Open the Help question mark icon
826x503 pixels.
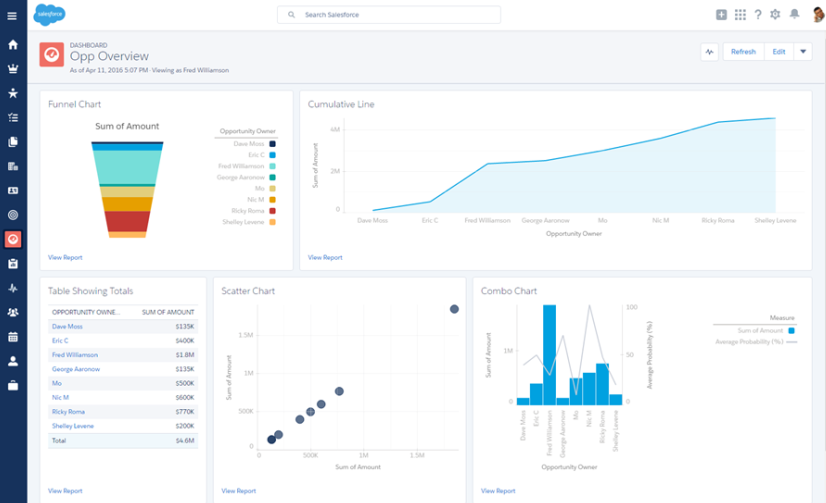coord(758,15)
